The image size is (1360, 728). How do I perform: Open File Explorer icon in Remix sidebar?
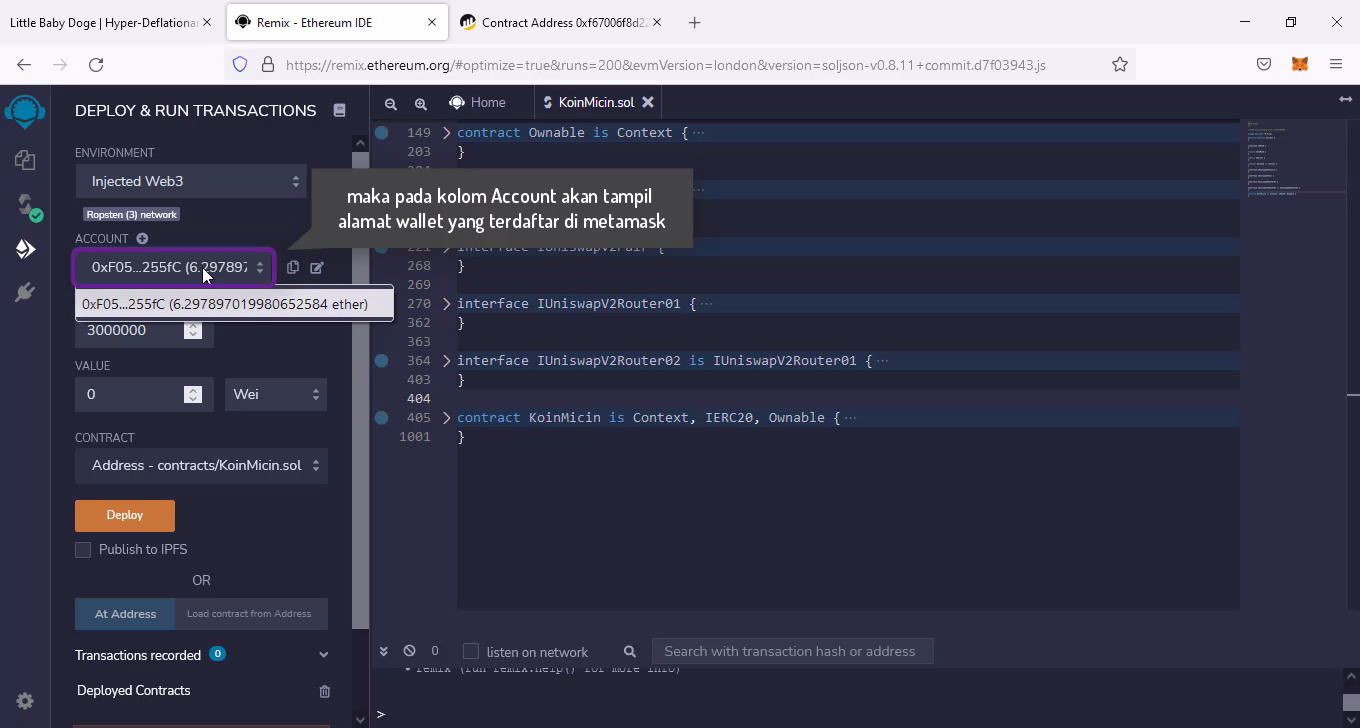(x=25, y=160)
